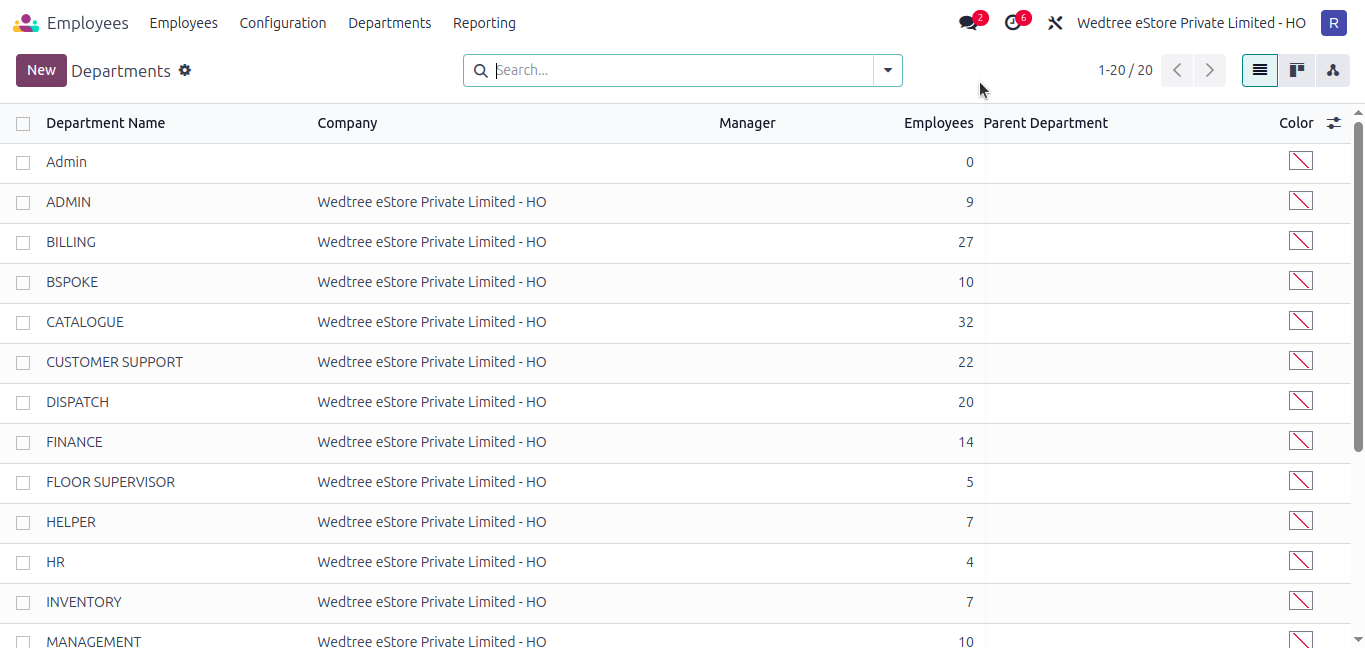The width and height of the screenshot is (1365, 648).
Task: Click the developer tools wrench icon
Action: click(1055, 22)
